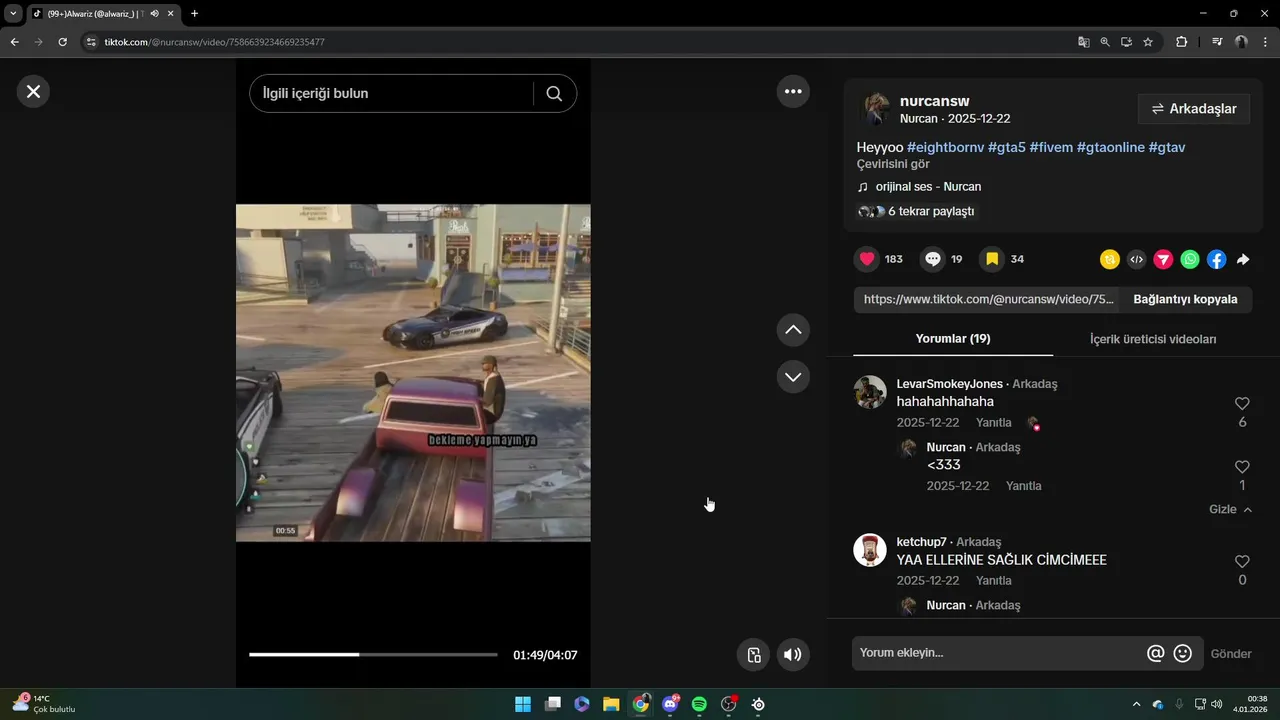1280x720 pixels.
Task: Click the embed code icon
Action: coord(1136,259)
